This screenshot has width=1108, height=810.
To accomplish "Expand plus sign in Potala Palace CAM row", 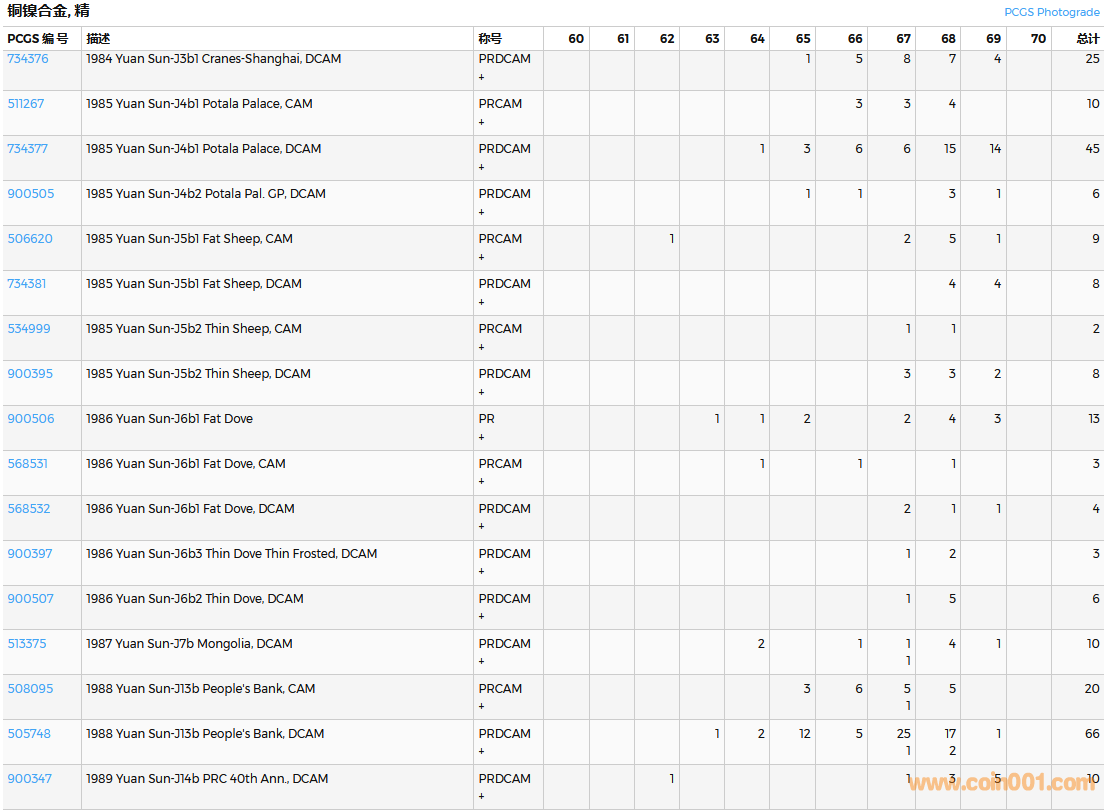I will pyautogui.click(x=481, y=122).
